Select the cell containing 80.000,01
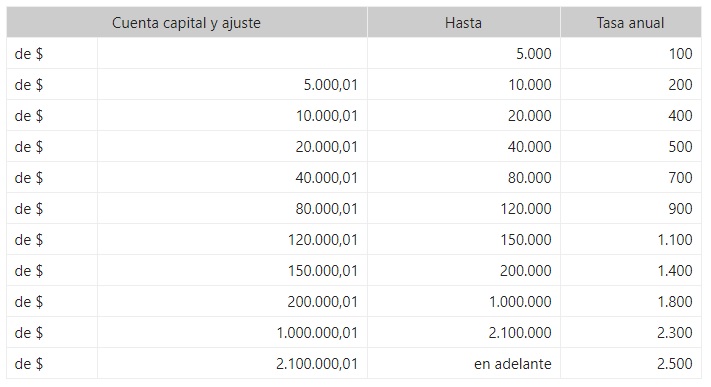 pos(232,208)
